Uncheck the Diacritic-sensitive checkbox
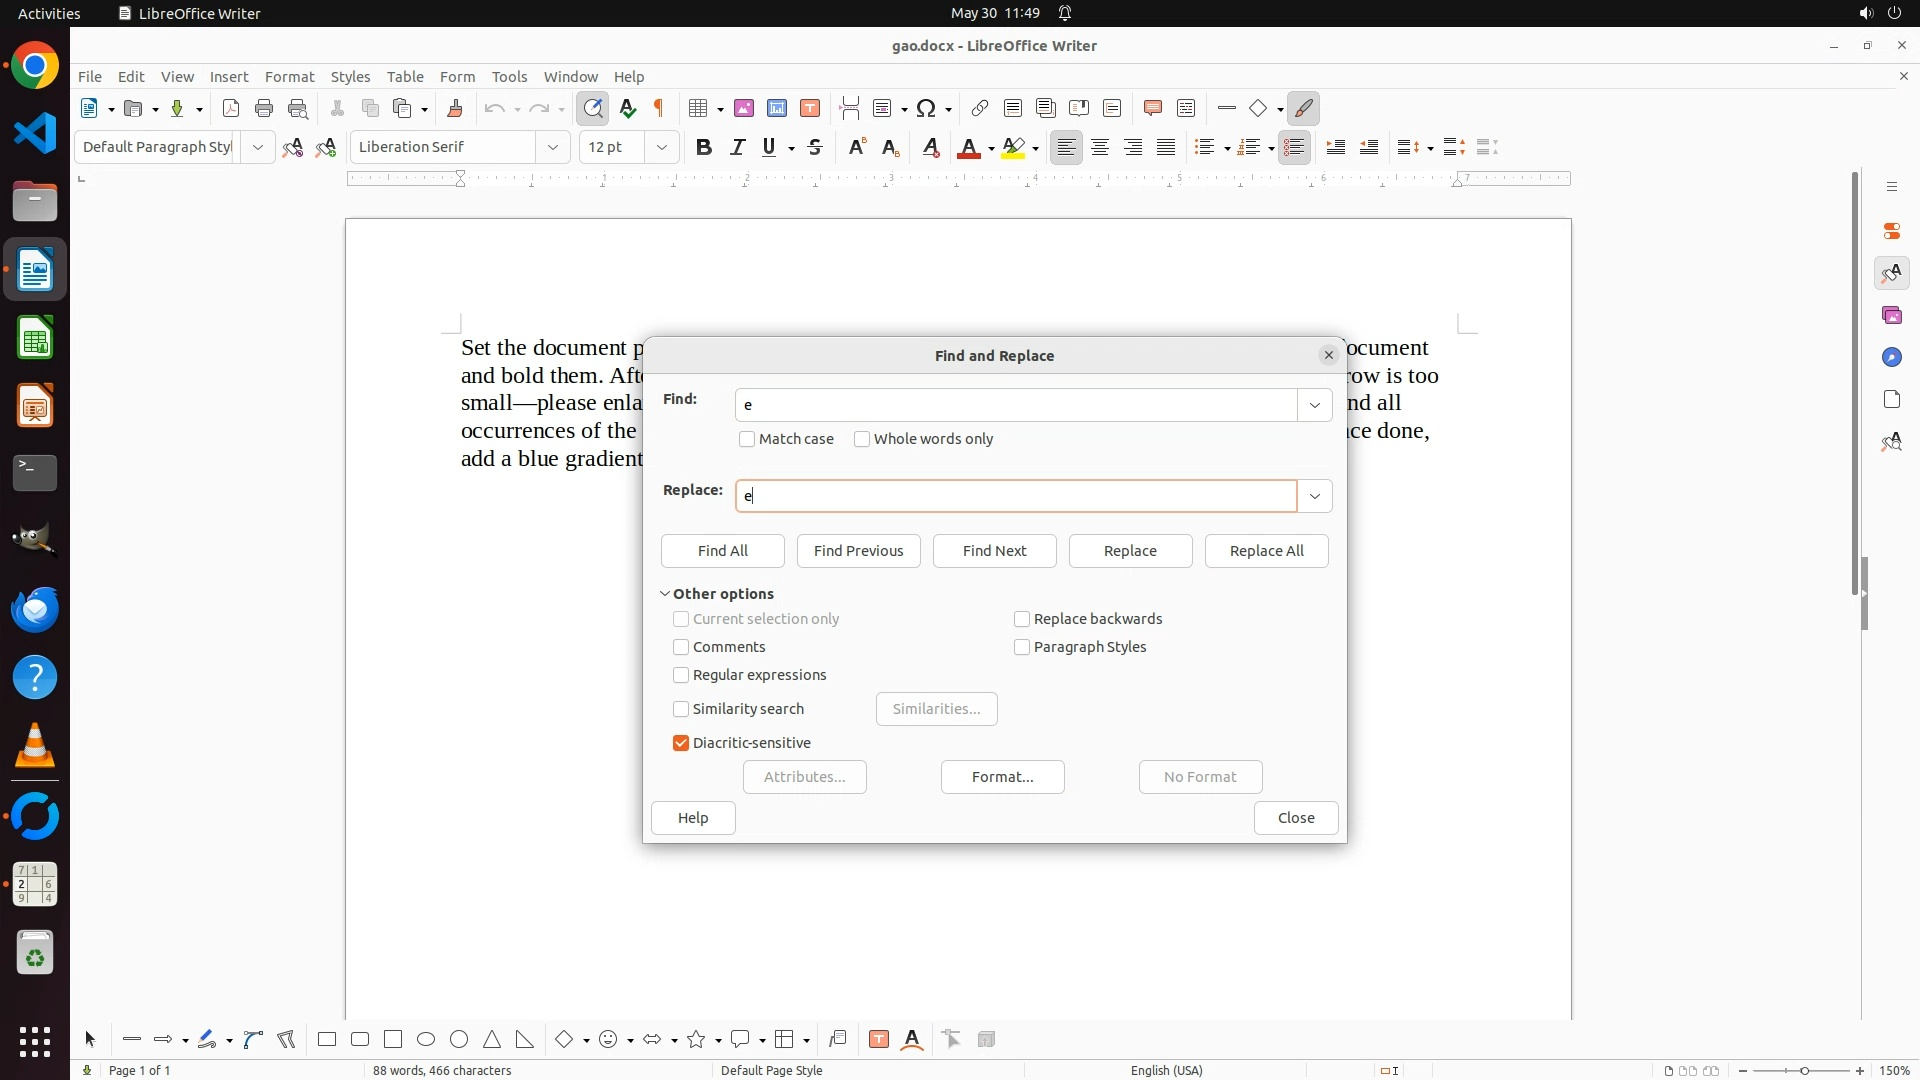Image resolution: width=1920 pixels, height=1080 pixels. point(681,743)
